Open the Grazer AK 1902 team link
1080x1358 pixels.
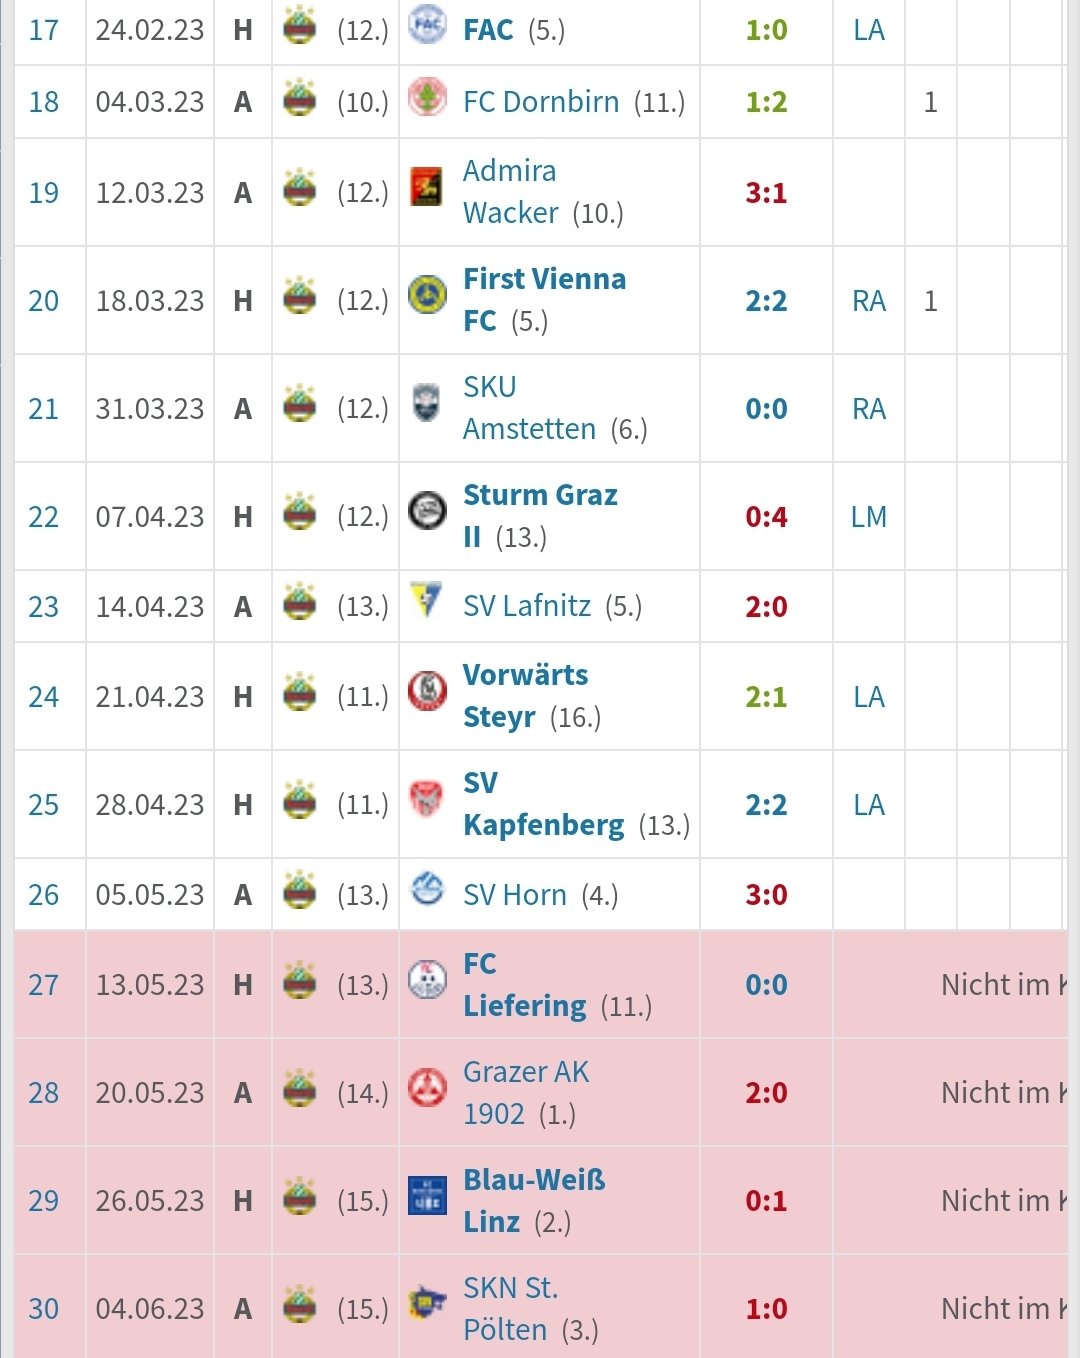[526, 1093]
